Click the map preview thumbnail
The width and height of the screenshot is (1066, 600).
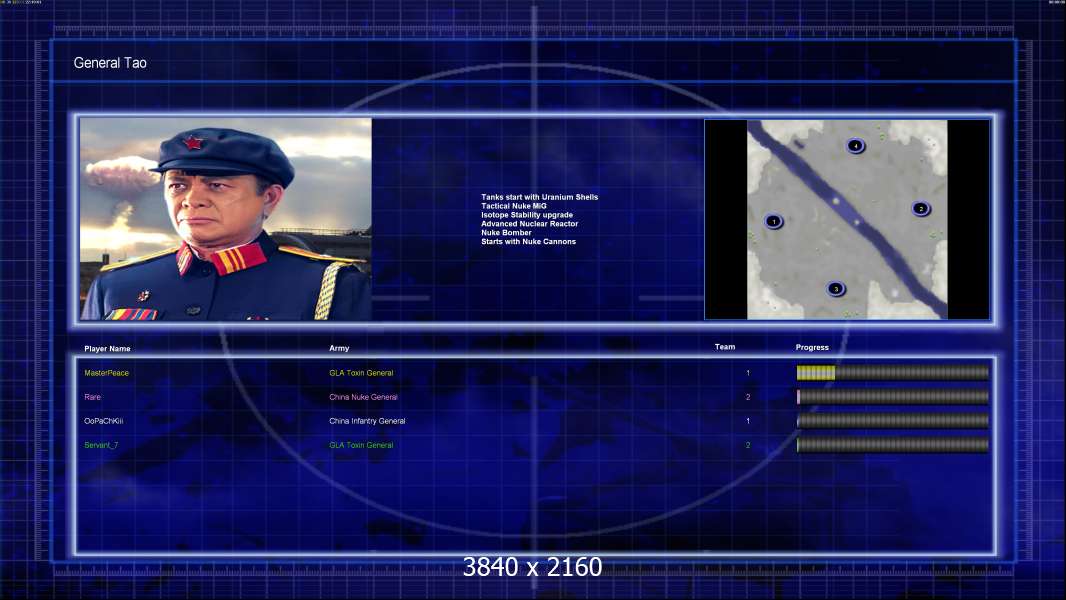coord(847,219)
